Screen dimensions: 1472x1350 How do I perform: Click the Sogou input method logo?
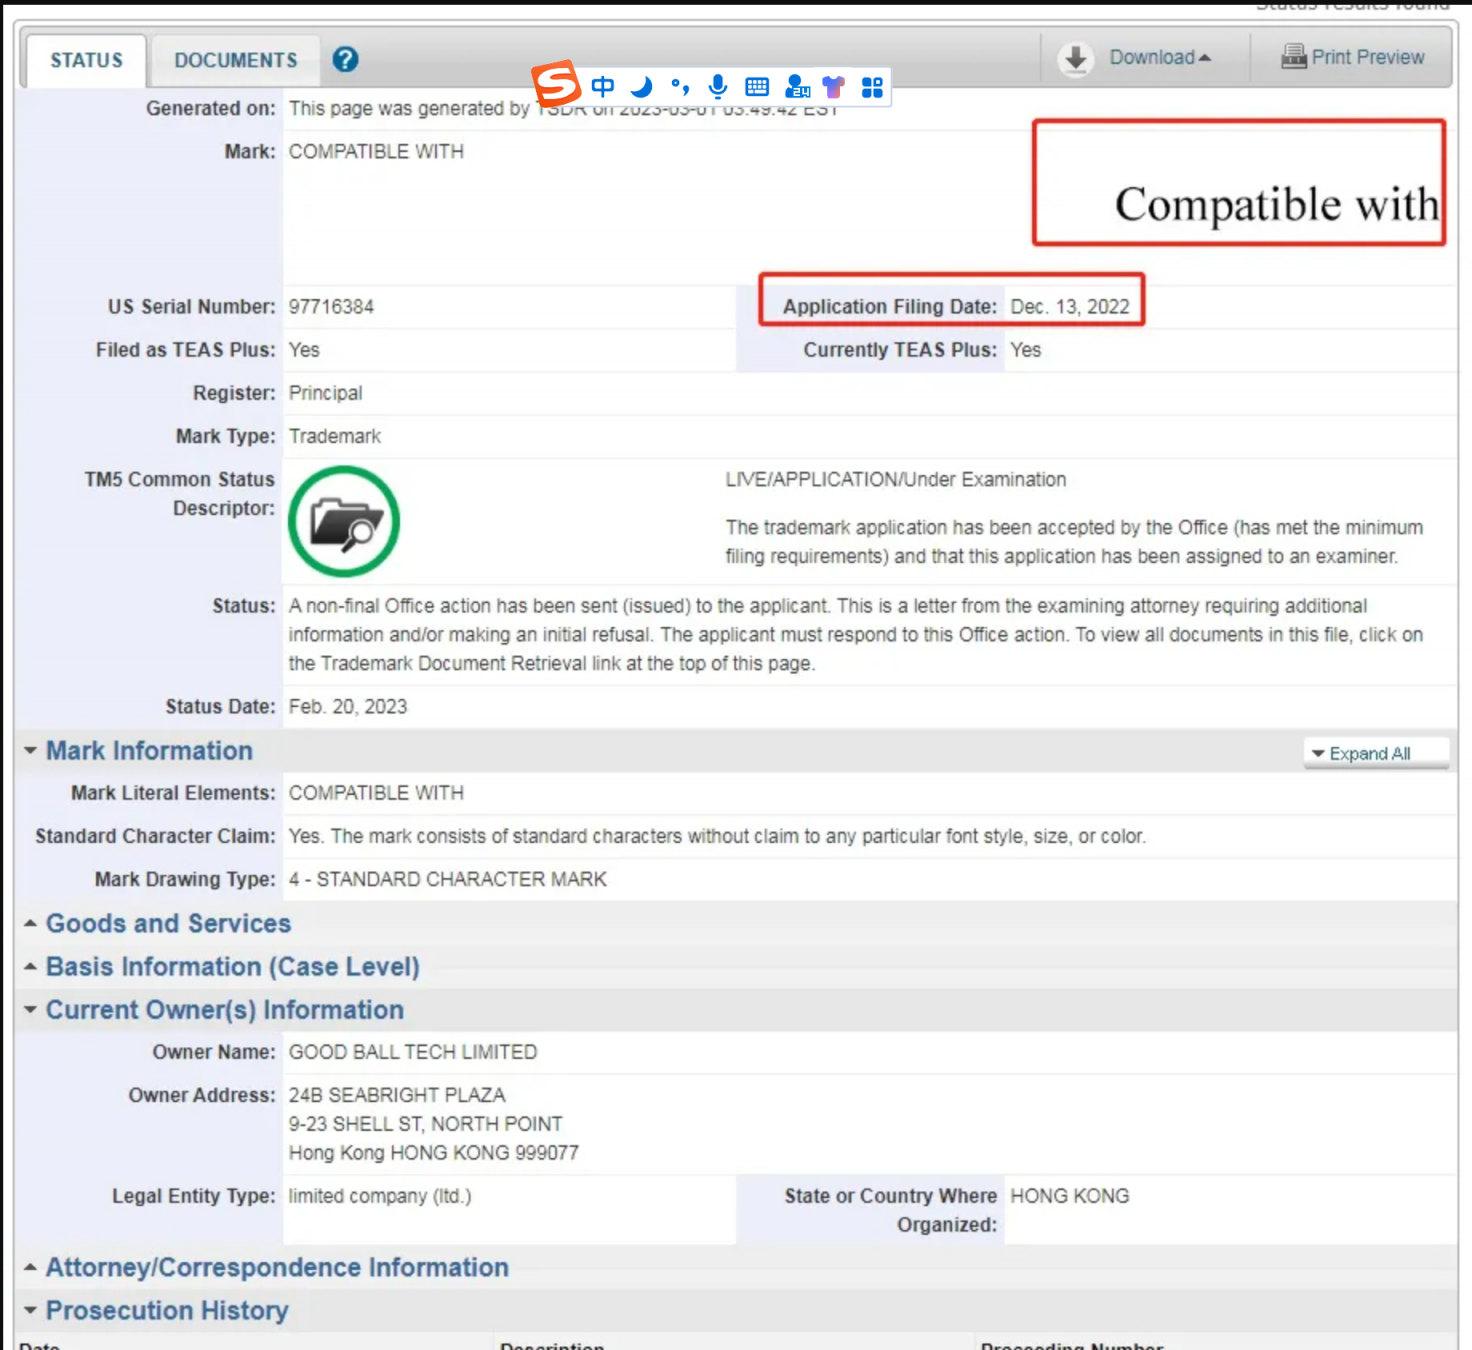point(556,83)
